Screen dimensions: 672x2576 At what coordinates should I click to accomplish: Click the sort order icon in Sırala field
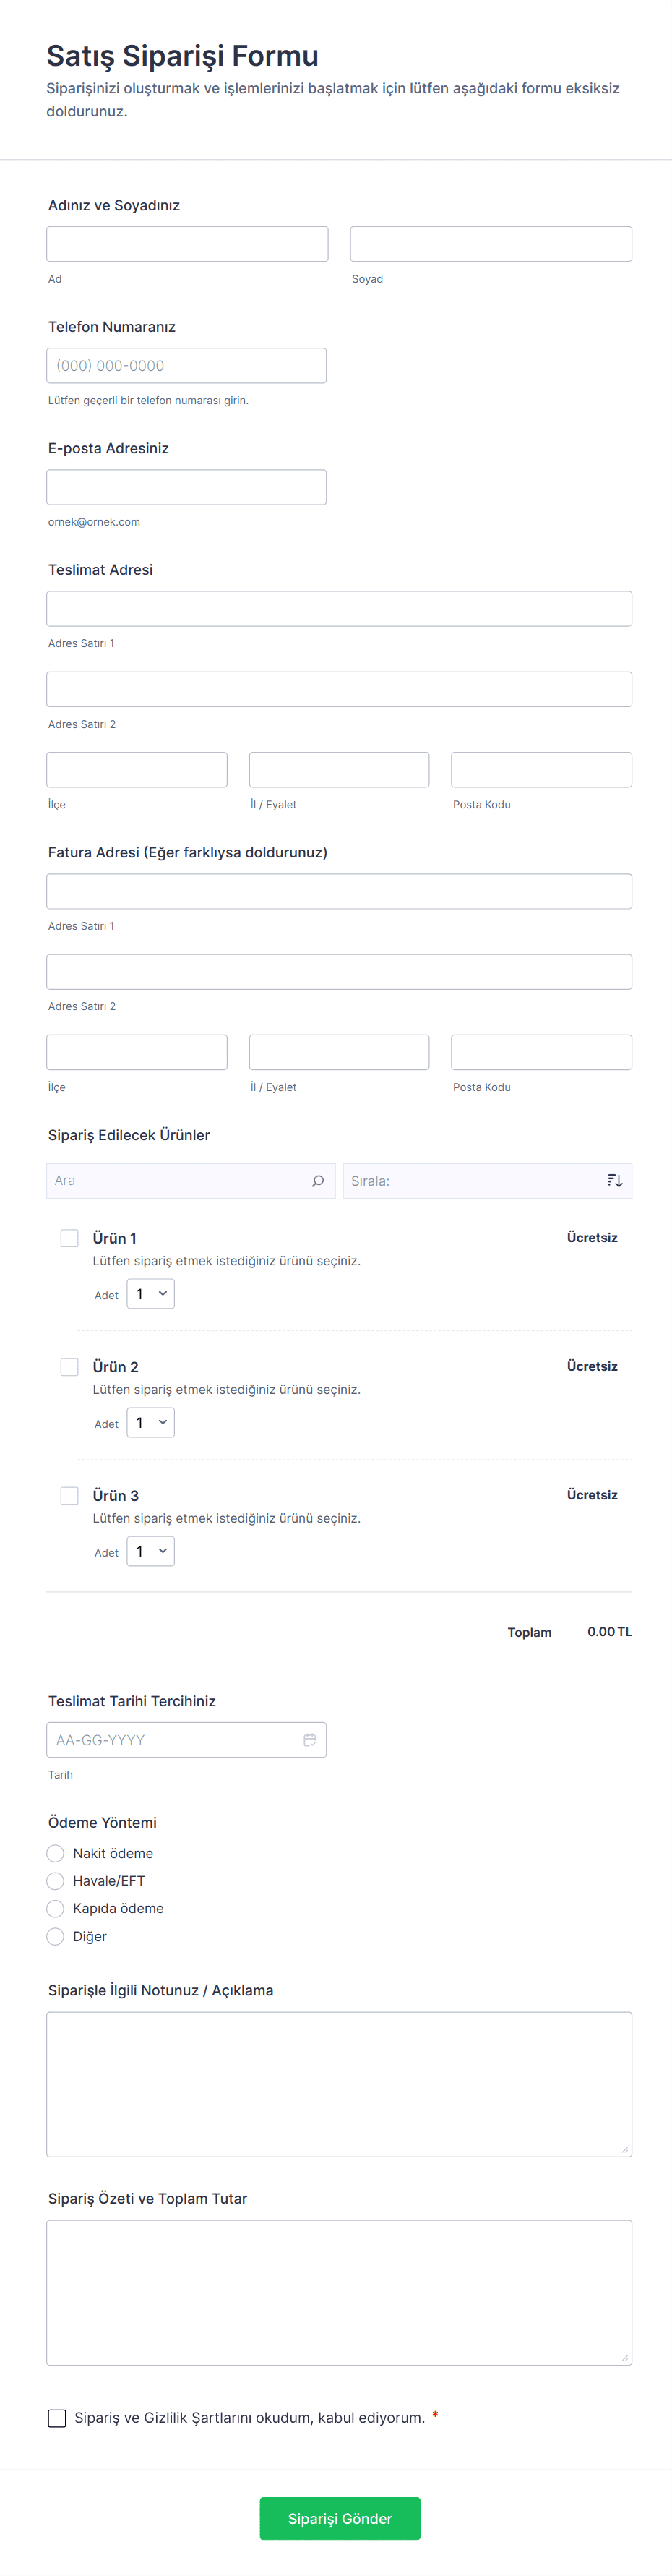coord(614,1181)
